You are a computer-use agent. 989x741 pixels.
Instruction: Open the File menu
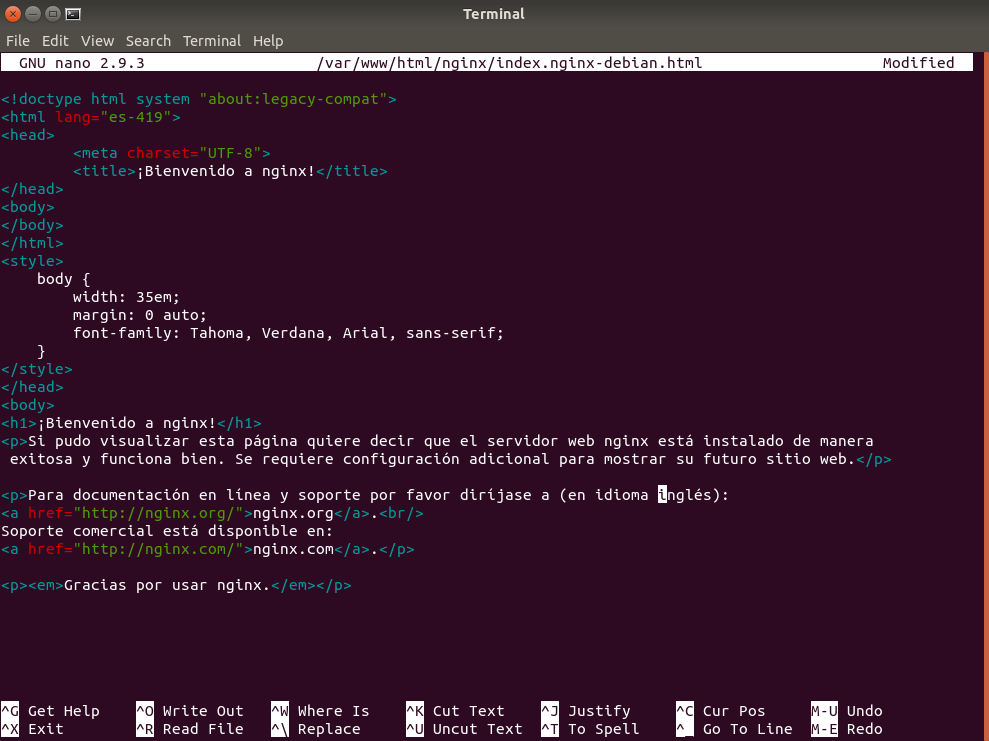(18, 41)
